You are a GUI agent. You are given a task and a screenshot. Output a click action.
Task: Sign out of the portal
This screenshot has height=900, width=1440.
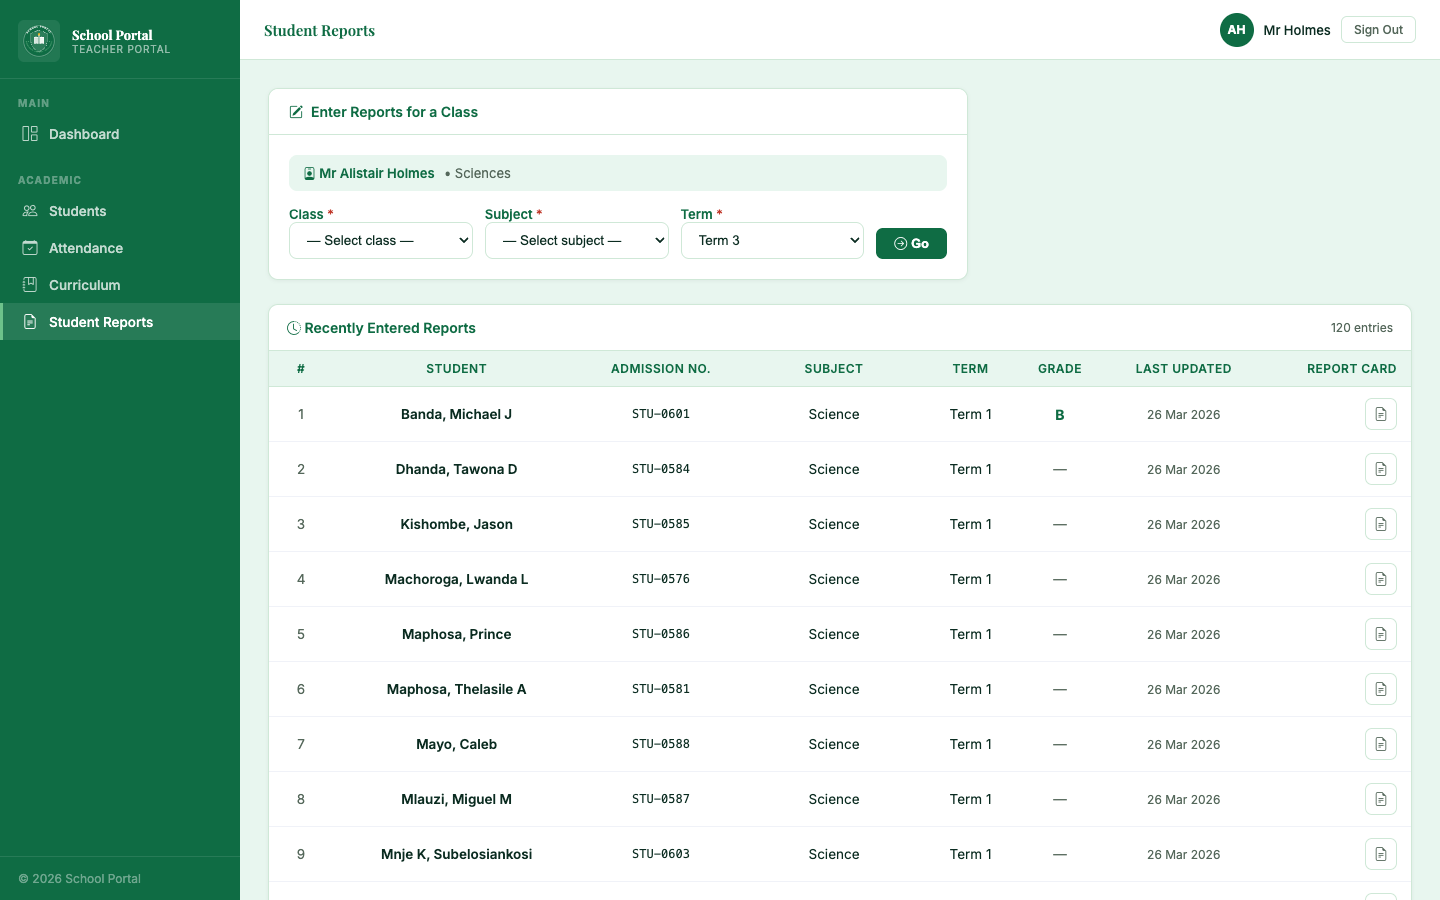[1377, 30]
